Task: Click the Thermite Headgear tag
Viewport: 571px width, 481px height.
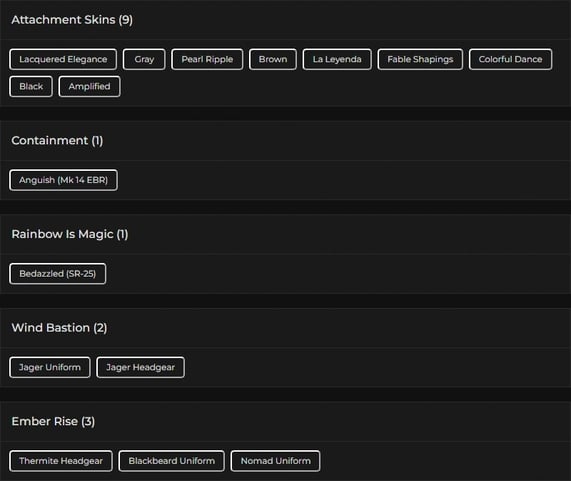Action: coord(61,461)
